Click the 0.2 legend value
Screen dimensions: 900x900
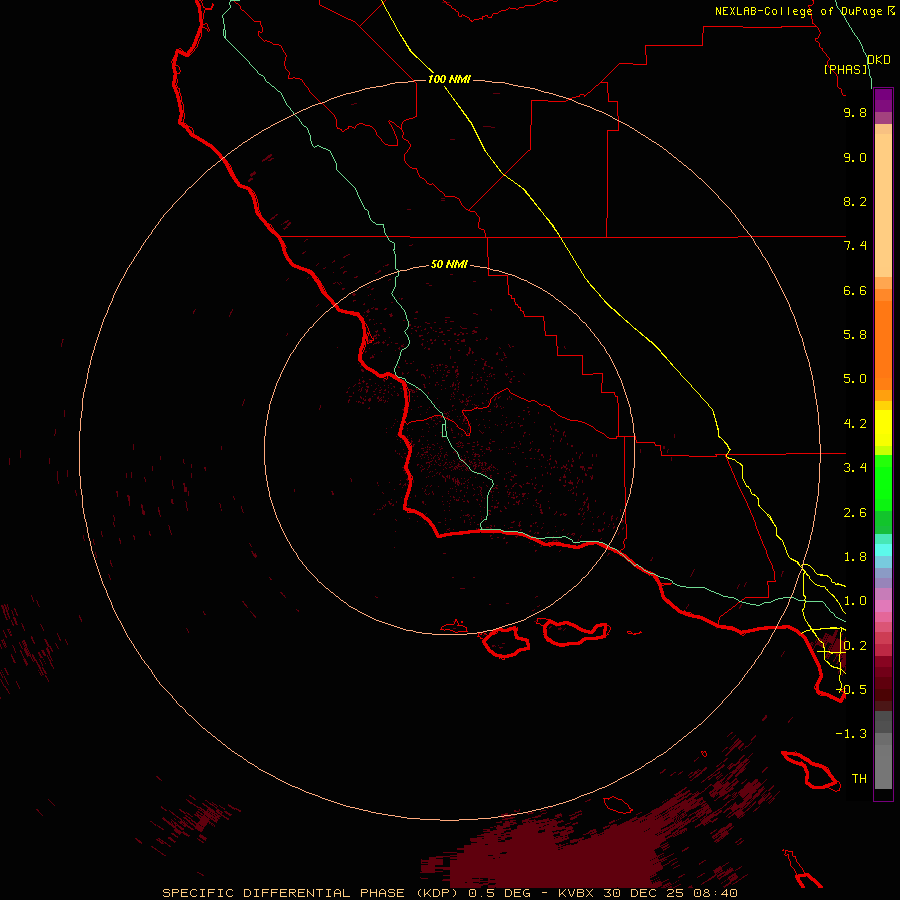(x=855, y=646)
